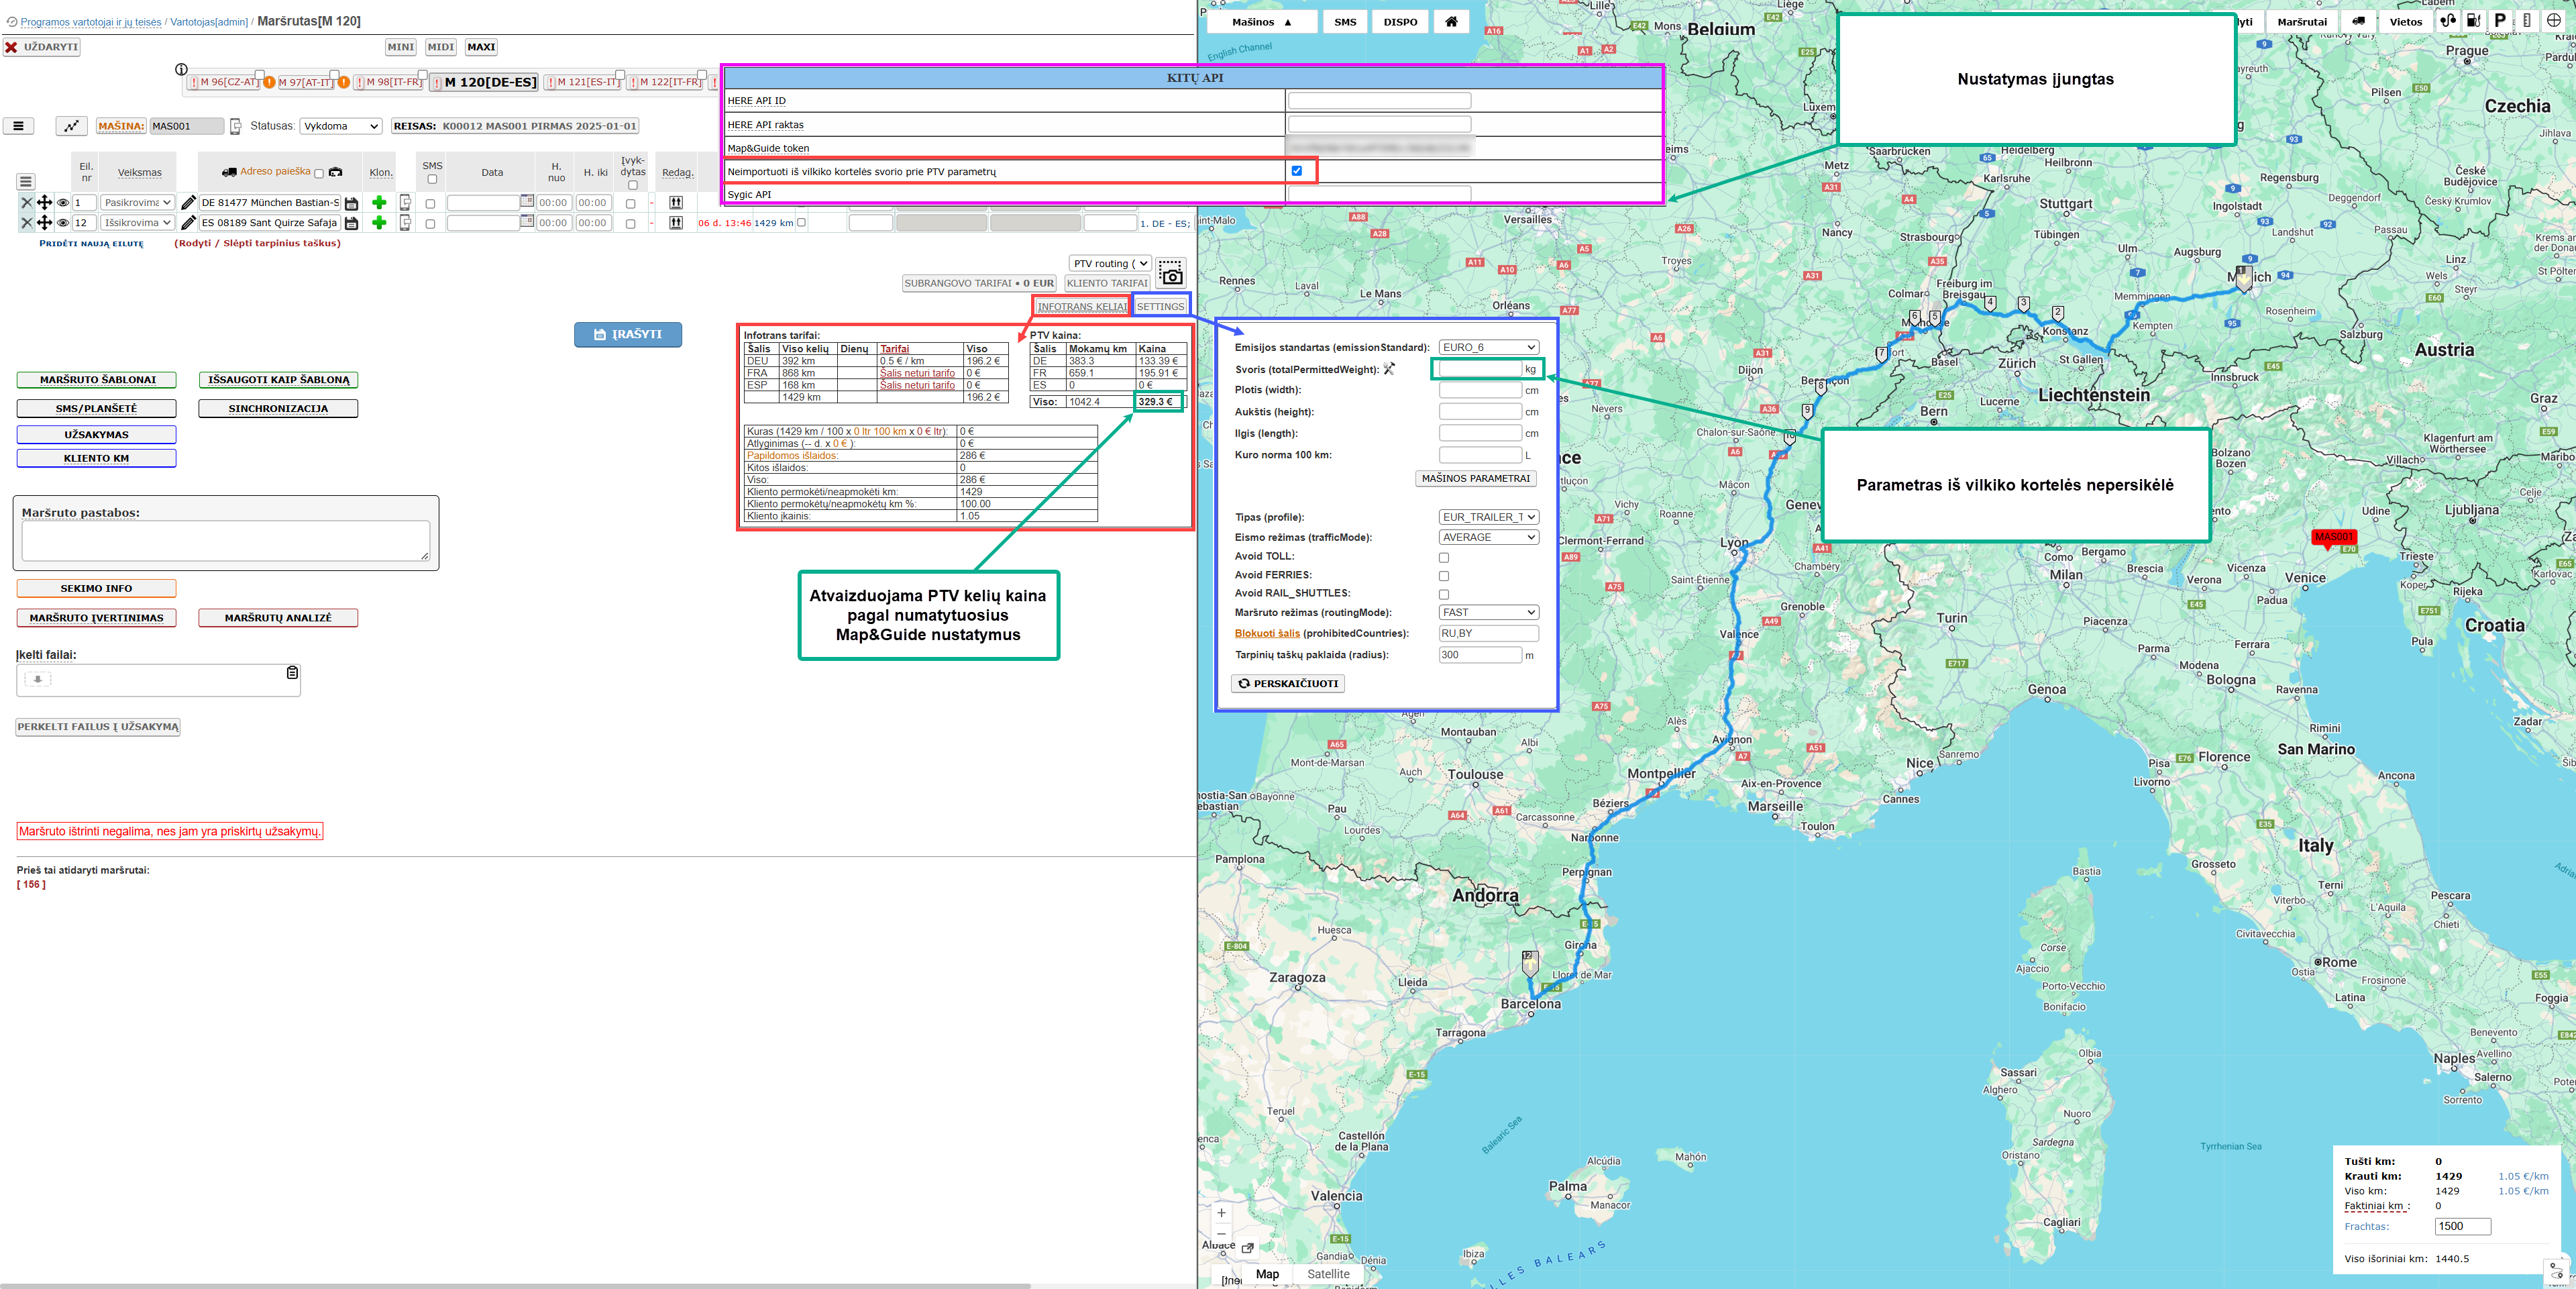Clone the Sant Quirze row with green plus

[379, 223]
